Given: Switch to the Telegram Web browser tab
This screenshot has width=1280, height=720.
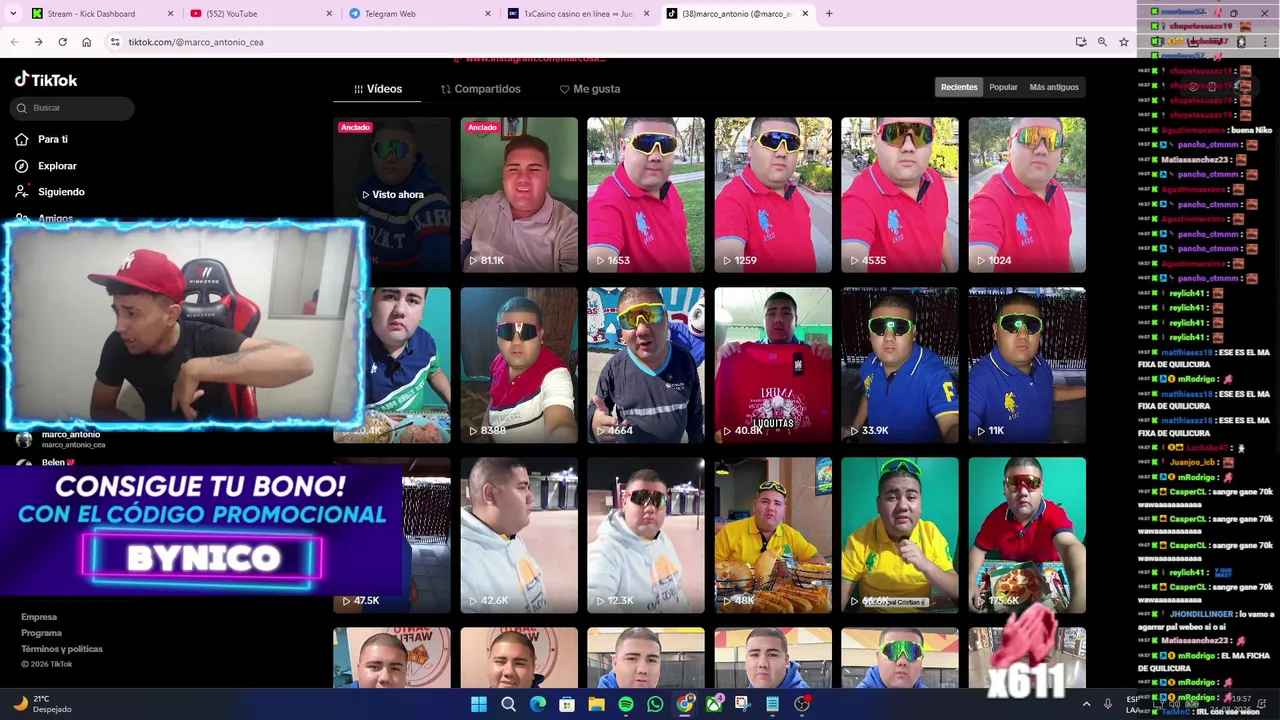Looking at the screenshot, I should (x=420, y=14).
